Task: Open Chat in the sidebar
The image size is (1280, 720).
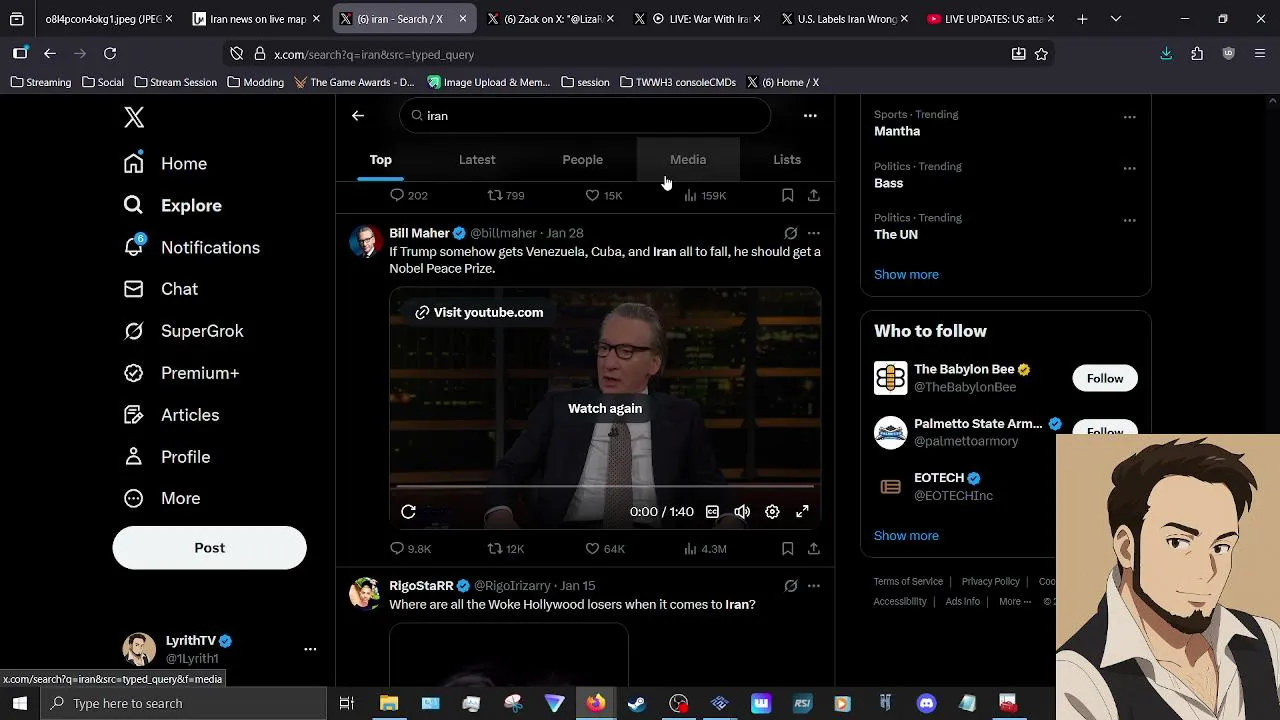Action: coord(160,289)
